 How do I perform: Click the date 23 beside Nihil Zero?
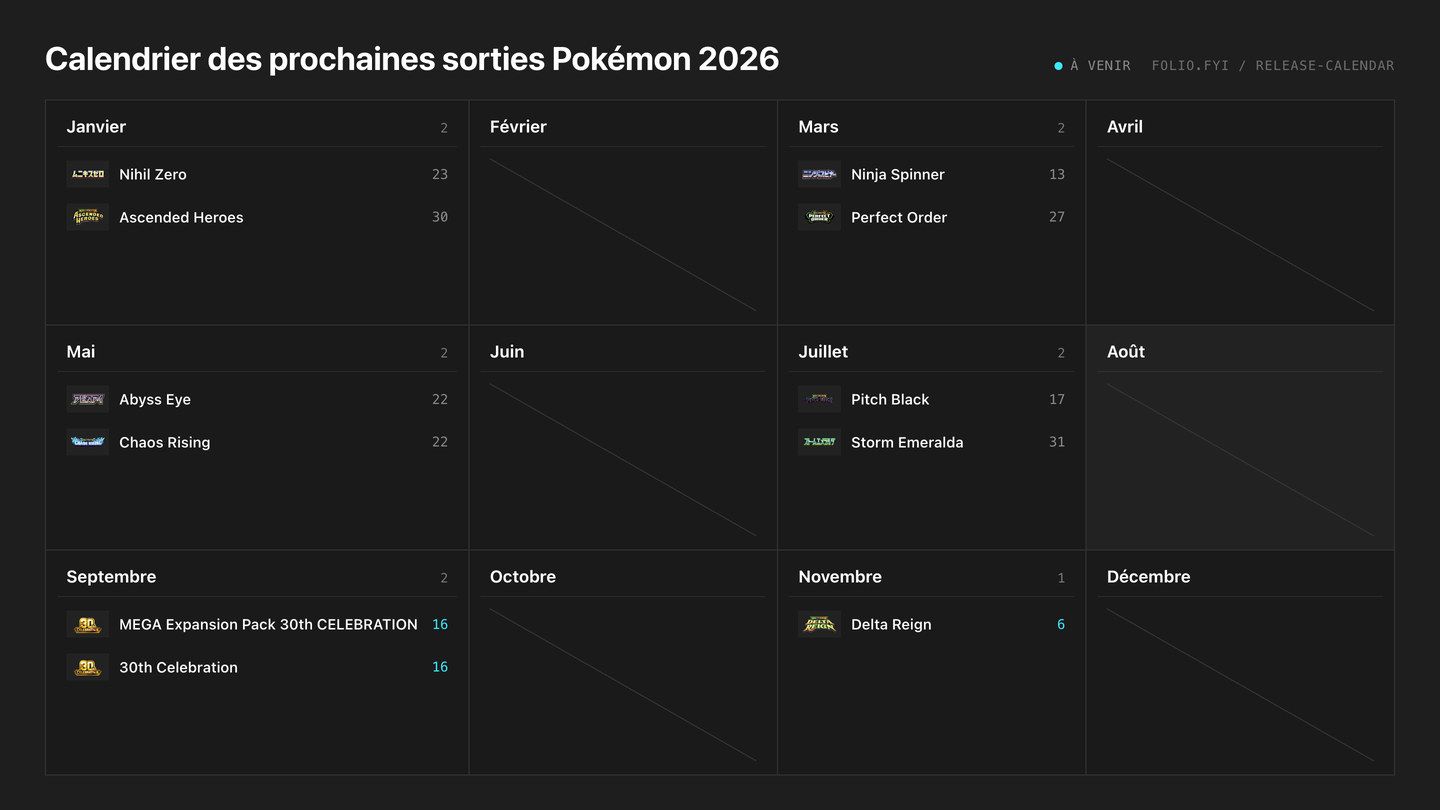pyautogui.click(x=440, y=174)
